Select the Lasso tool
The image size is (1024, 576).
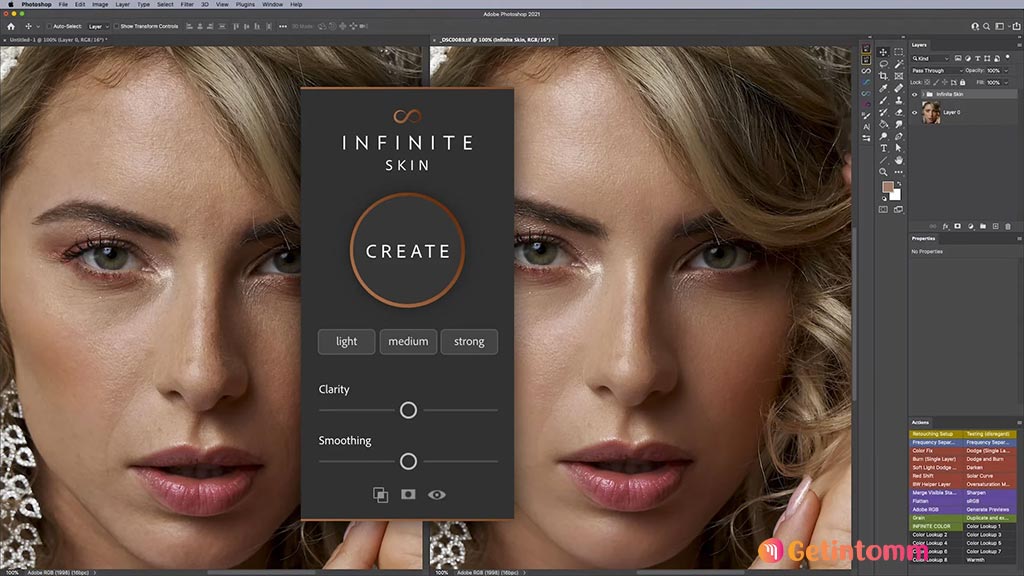point(883,64)
